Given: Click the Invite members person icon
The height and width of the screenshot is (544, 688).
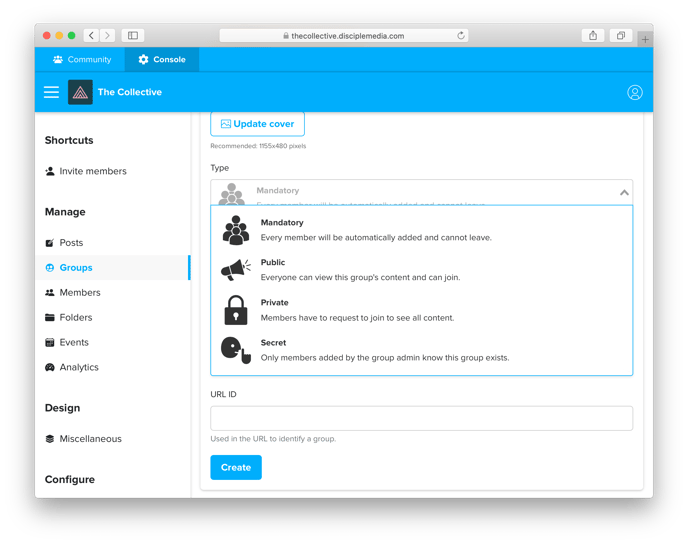Looking at the screenshot, I should click(50, 171).
